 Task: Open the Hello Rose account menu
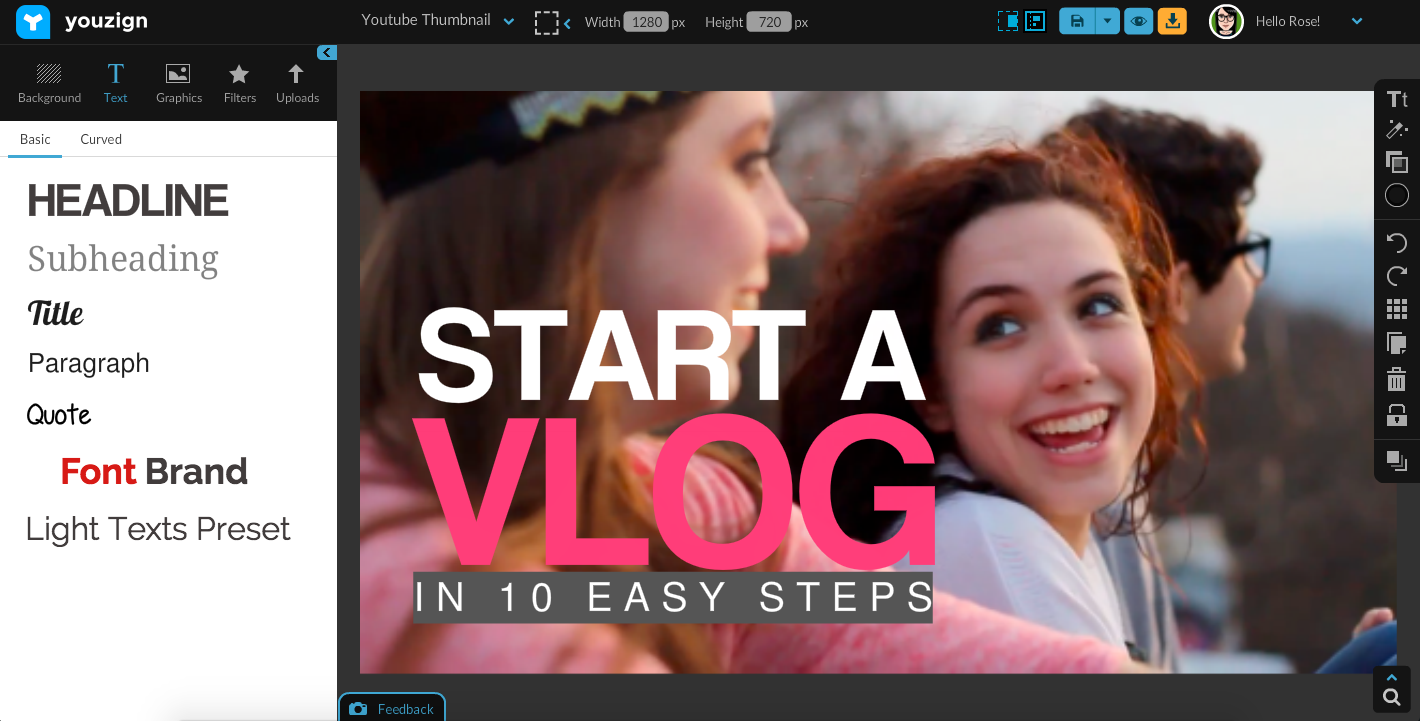pyautogui.click(x=1357, y=21)
